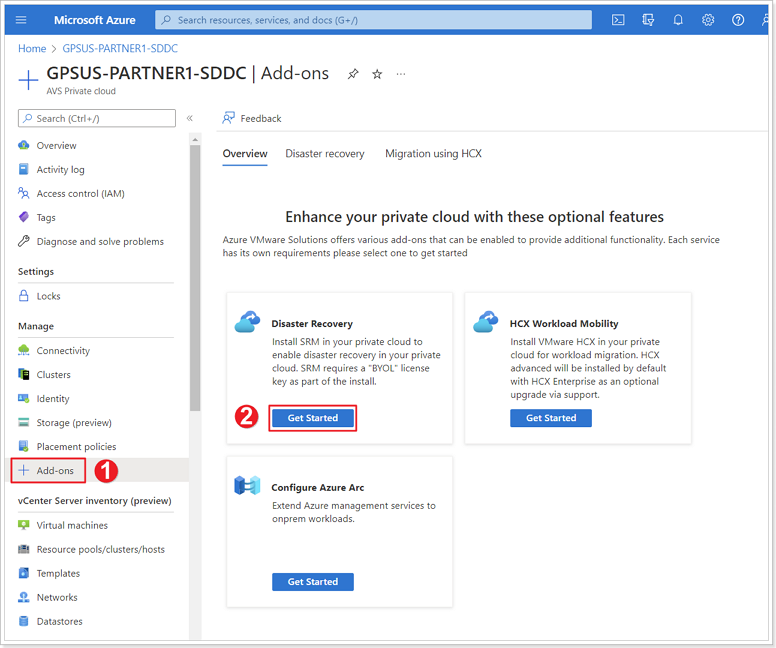
Task: Switch to the Overview tab
Action: (245, 153)
